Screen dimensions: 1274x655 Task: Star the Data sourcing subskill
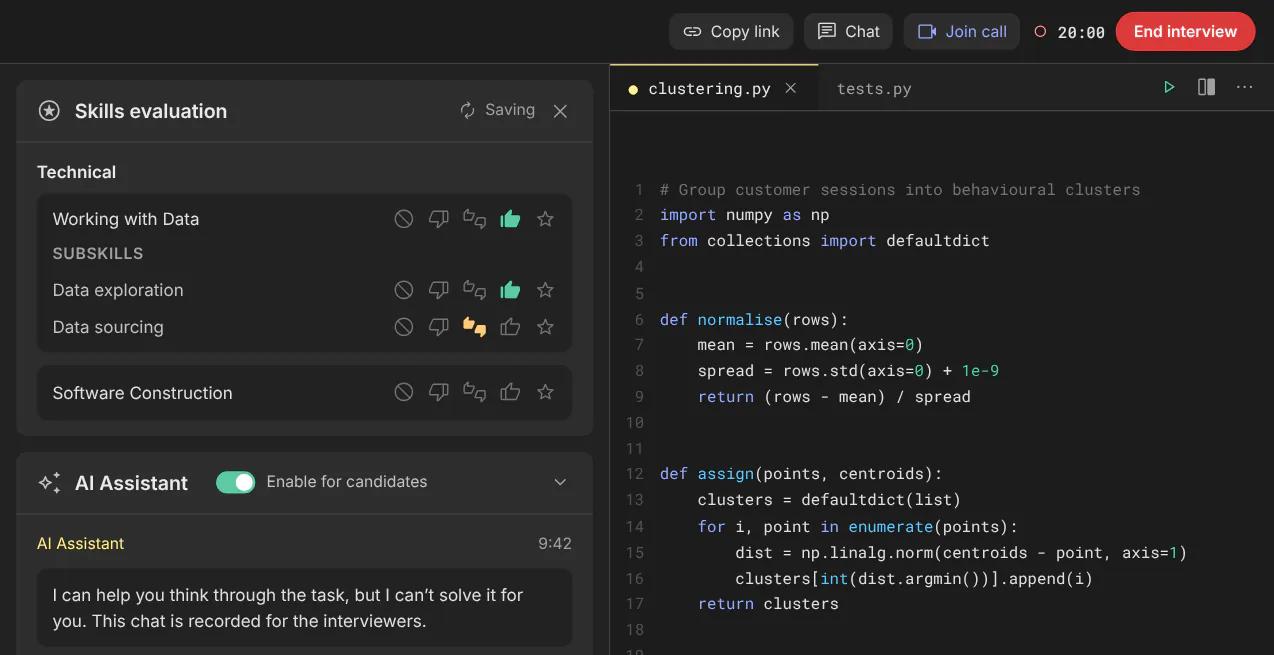[545, 327]
